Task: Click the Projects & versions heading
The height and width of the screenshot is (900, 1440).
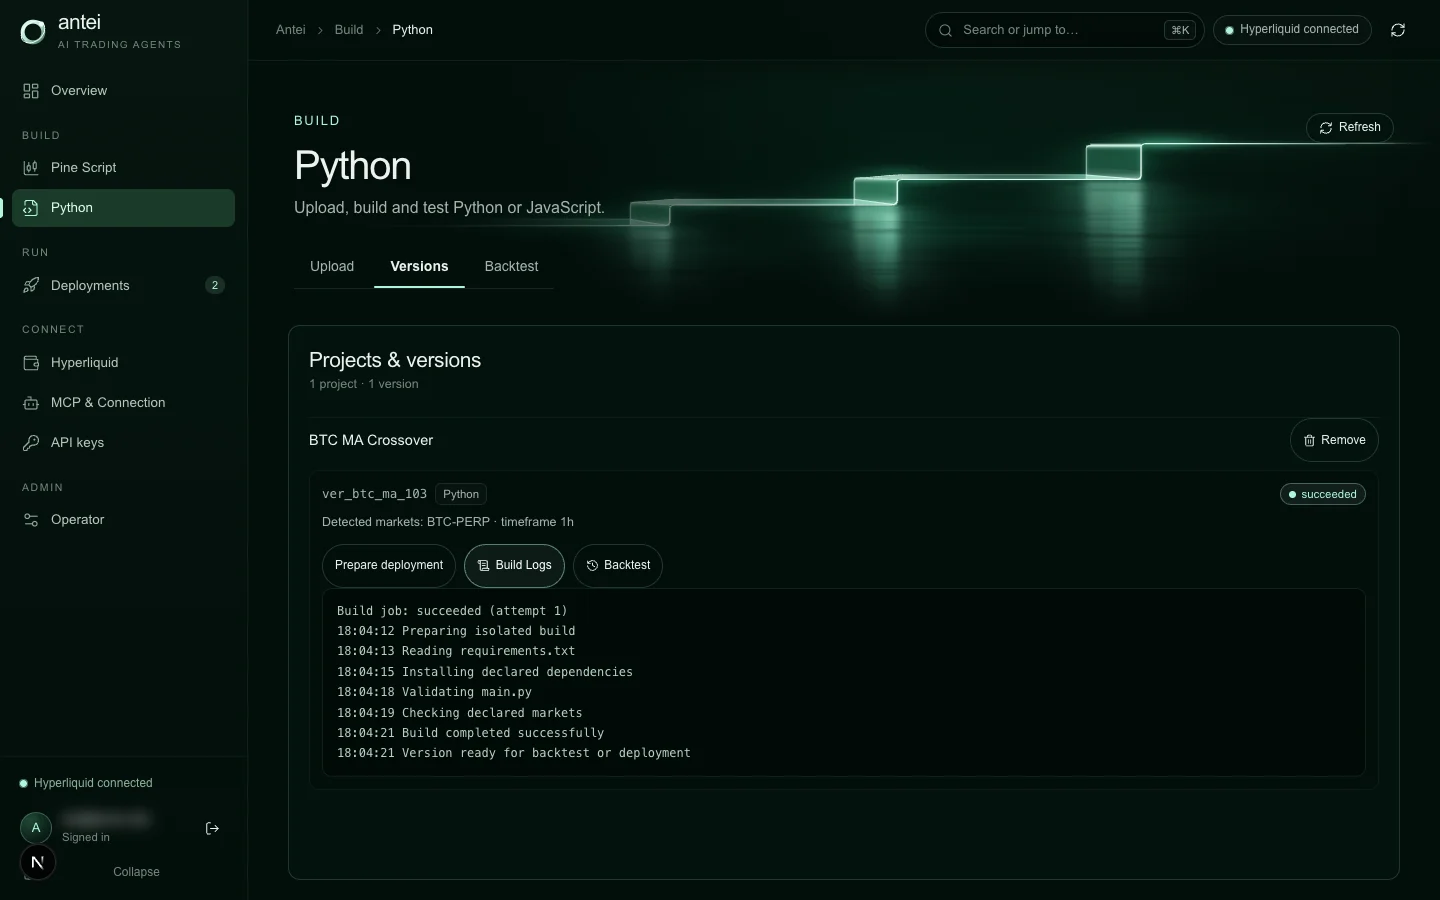Action: [395, 360]
